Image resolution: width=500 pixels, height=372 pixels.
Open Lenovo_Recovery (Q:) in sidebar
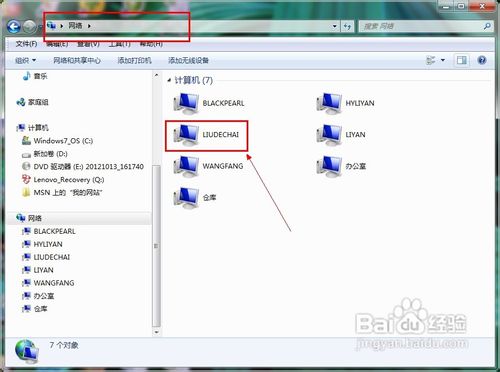coord(63,180)
